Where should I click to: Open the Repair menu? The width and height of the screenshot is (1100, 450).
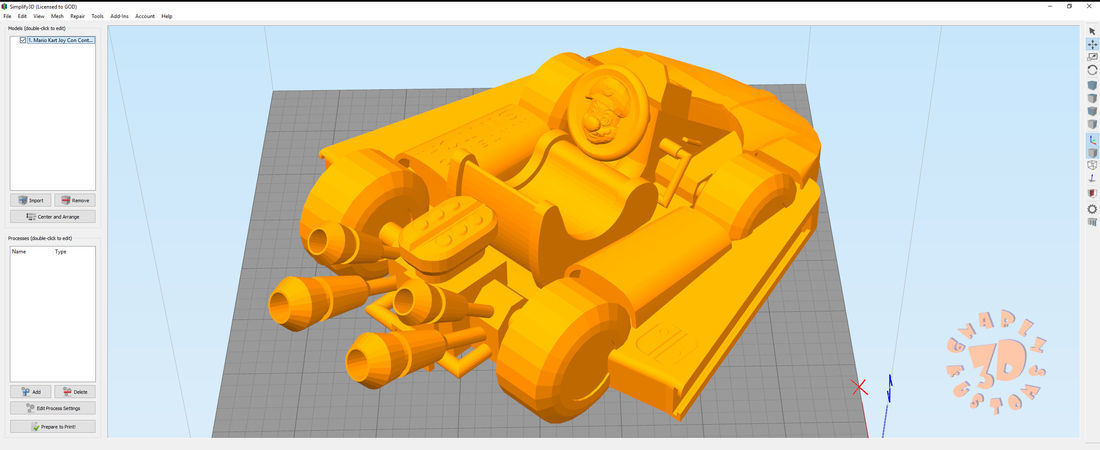click(77, 16)
